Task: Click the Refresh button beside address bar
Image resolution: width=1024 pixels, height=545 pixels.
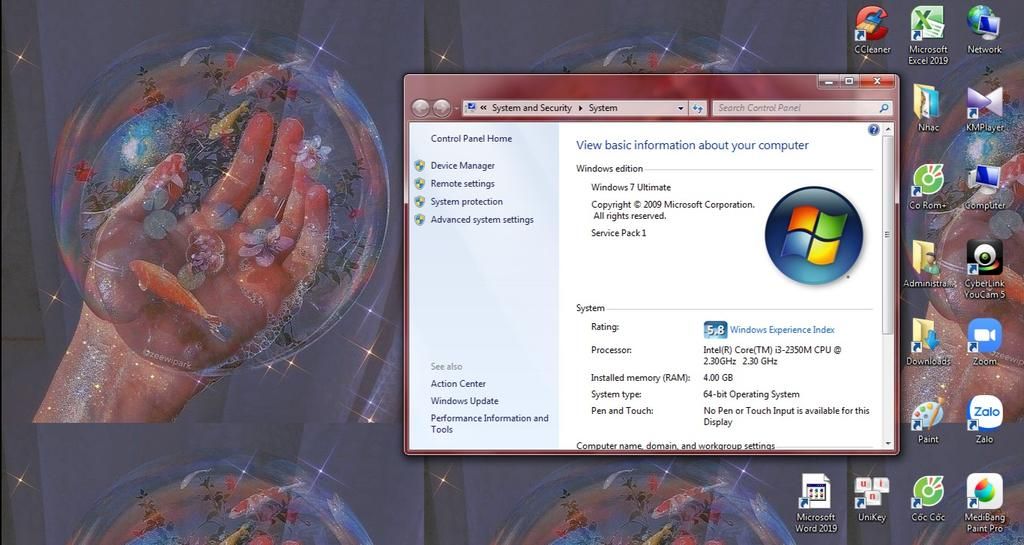Action: (697, 108)
